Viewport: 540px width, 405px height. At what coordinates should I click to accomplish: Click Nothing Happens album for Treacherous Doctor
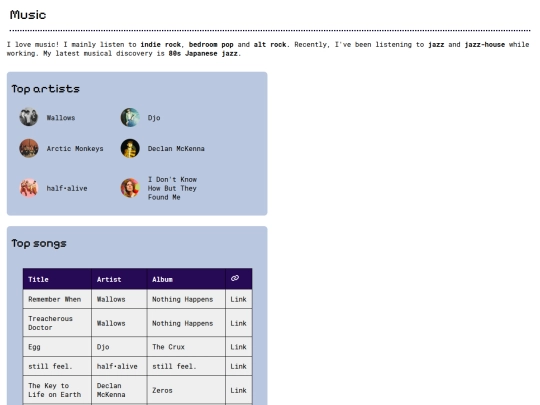click(186, 323)
